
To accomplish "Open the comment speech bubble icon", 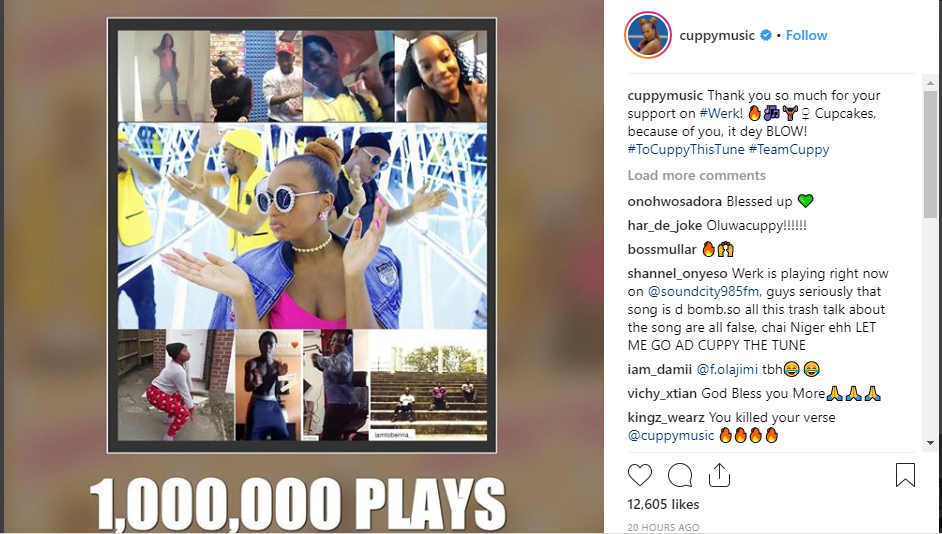I will click(x=680, y=475).
